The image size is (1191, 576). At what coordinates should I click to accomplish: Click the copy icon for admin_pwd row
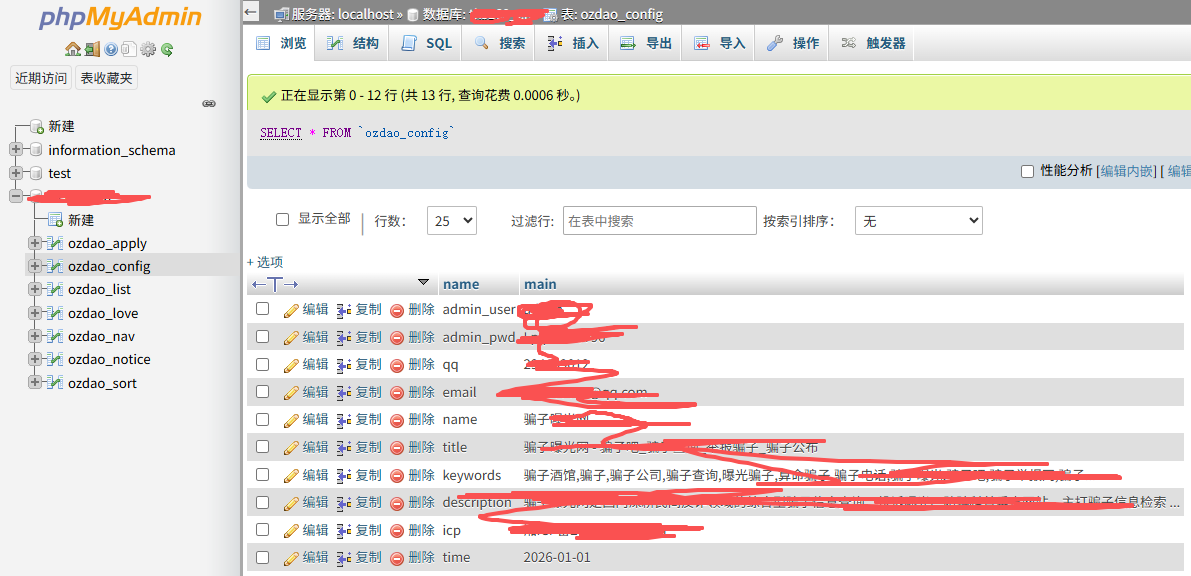coord(344,337)
